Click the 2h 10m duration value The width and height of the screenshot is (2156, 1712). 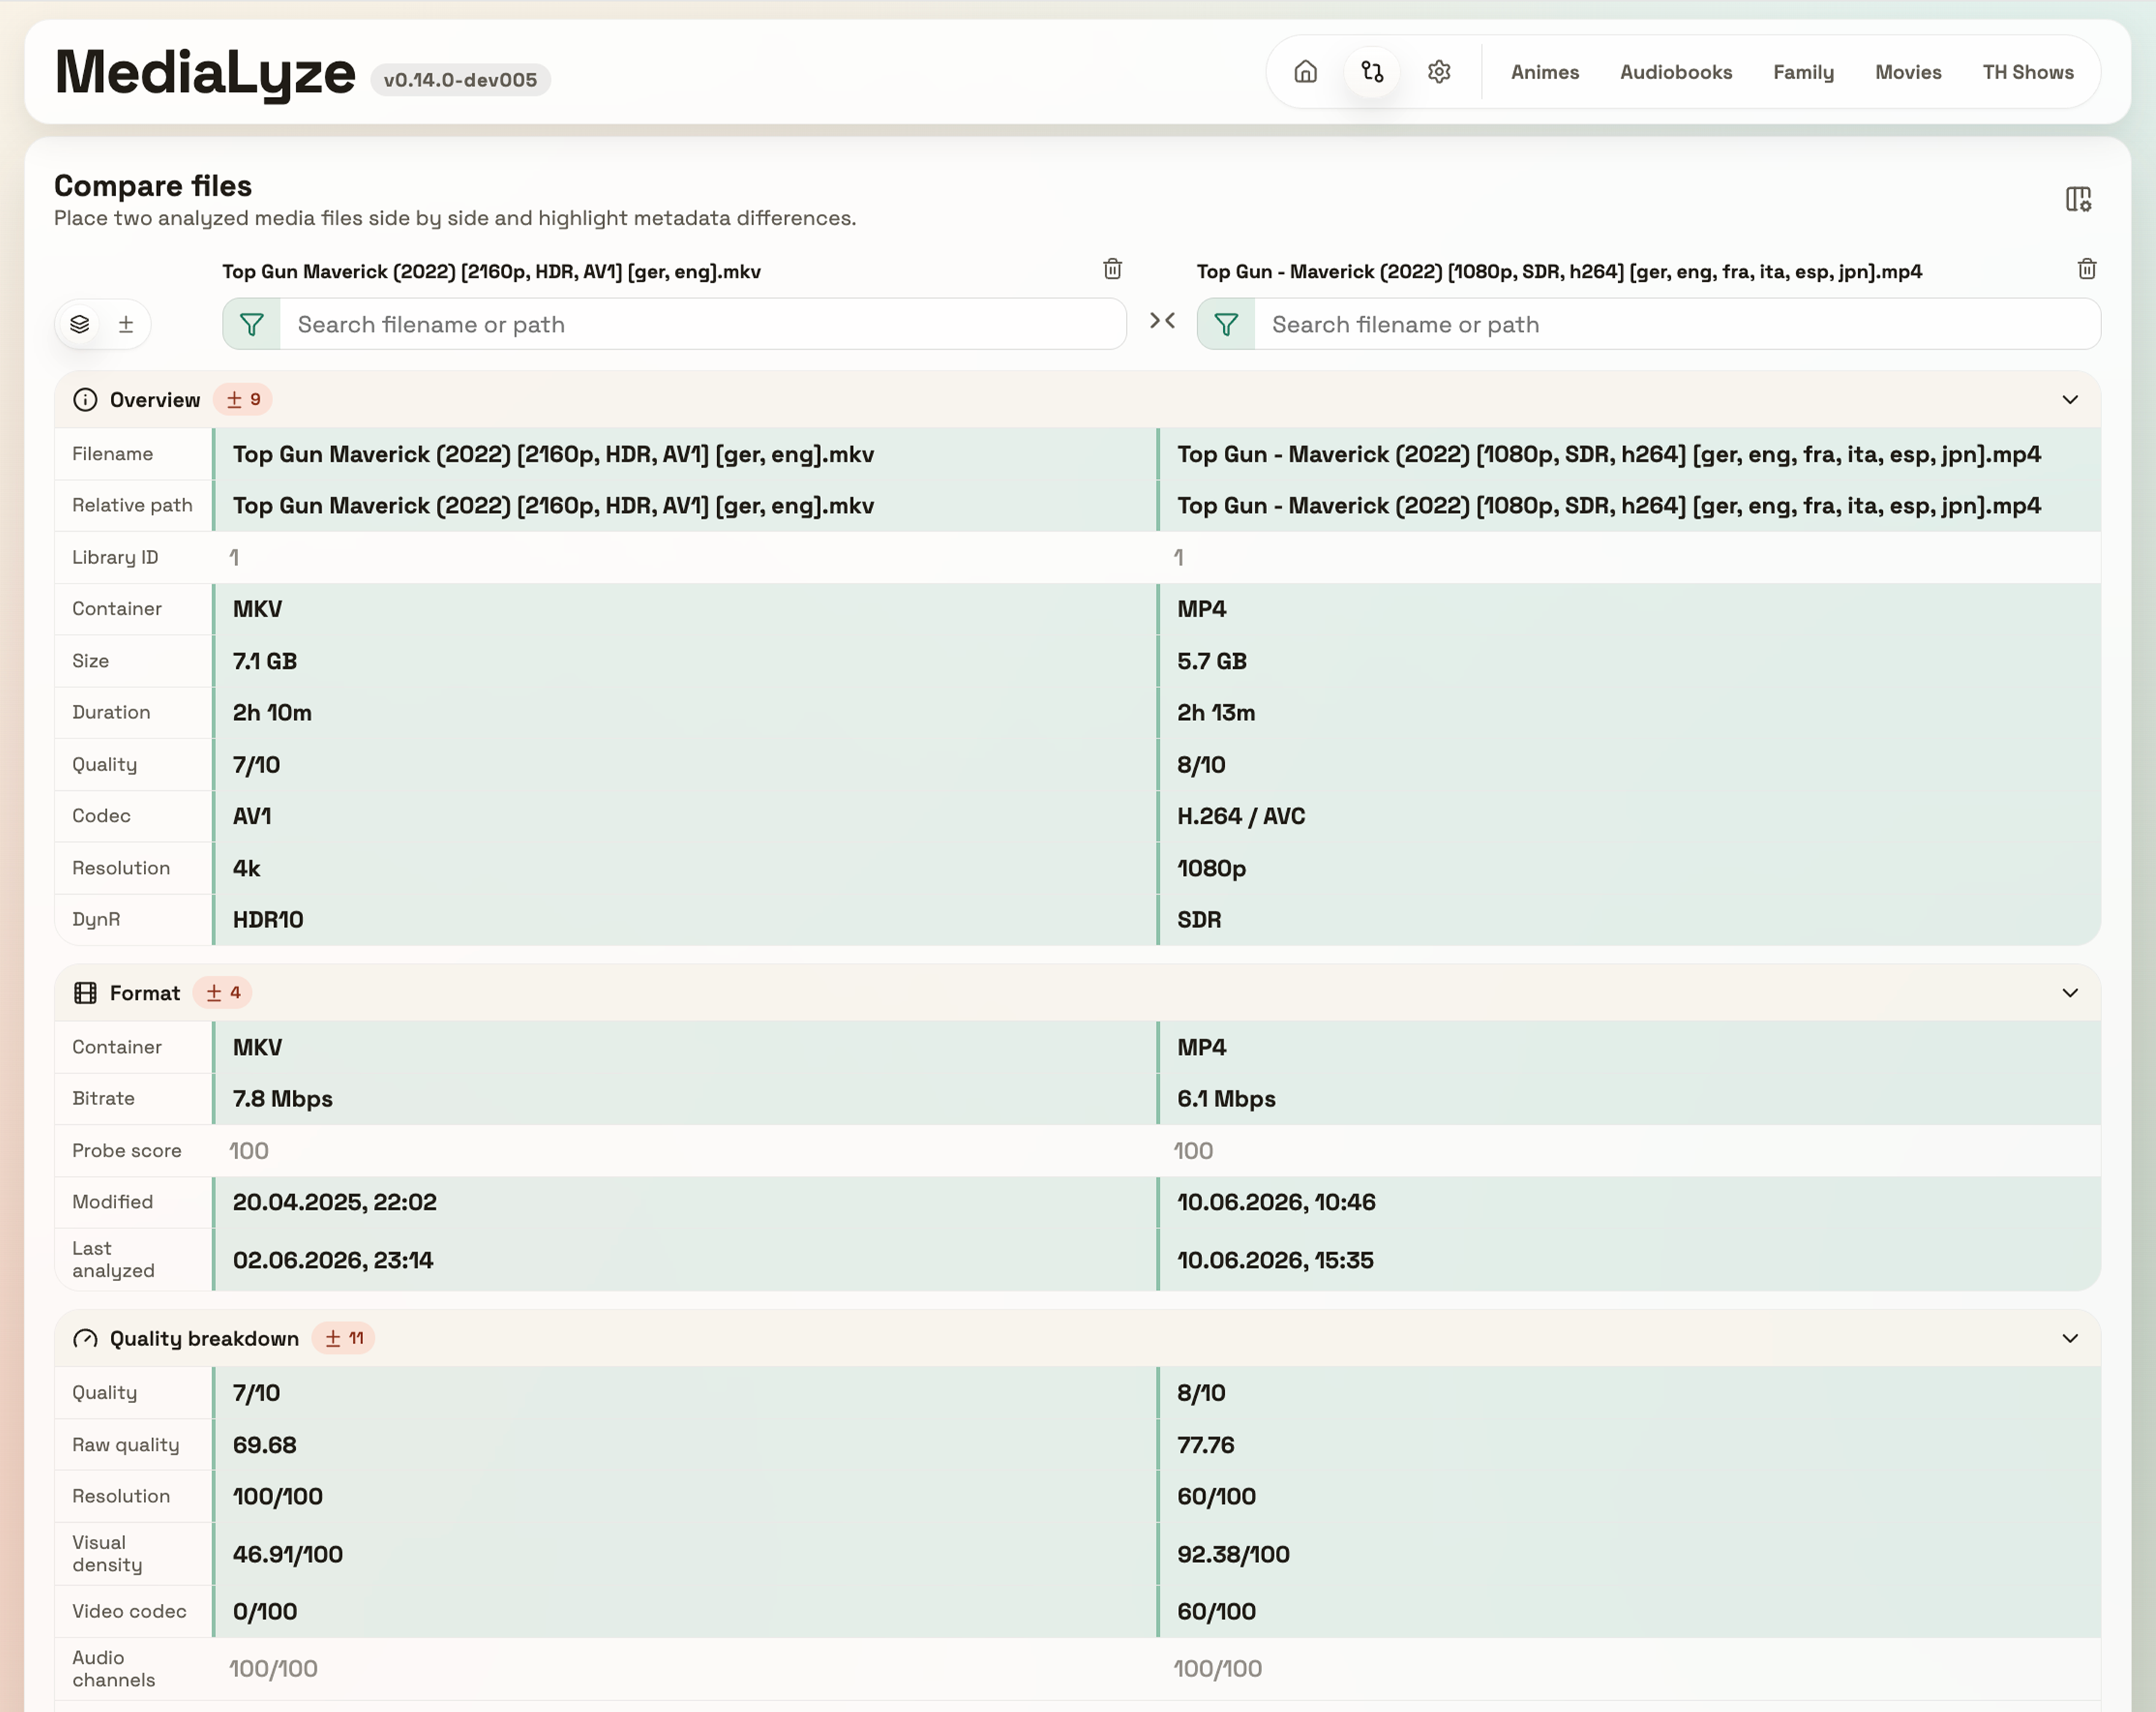[x=272, y=713]
